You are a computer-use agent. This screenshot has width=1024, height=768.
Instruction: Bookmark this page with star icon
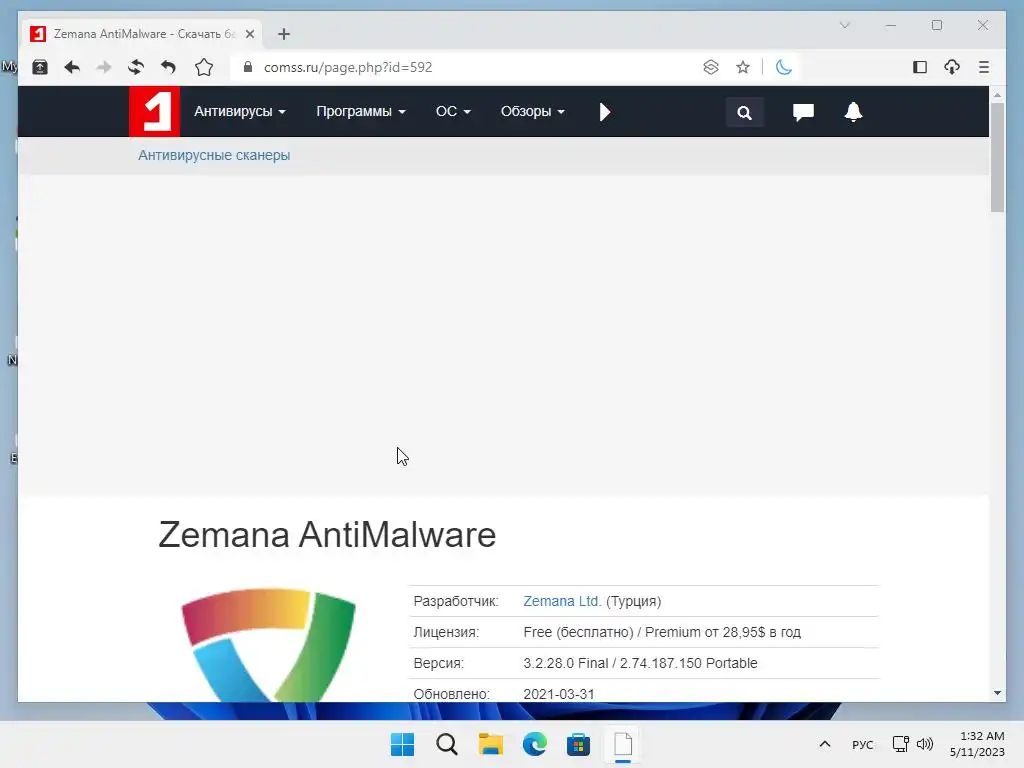tap(743, 67)
